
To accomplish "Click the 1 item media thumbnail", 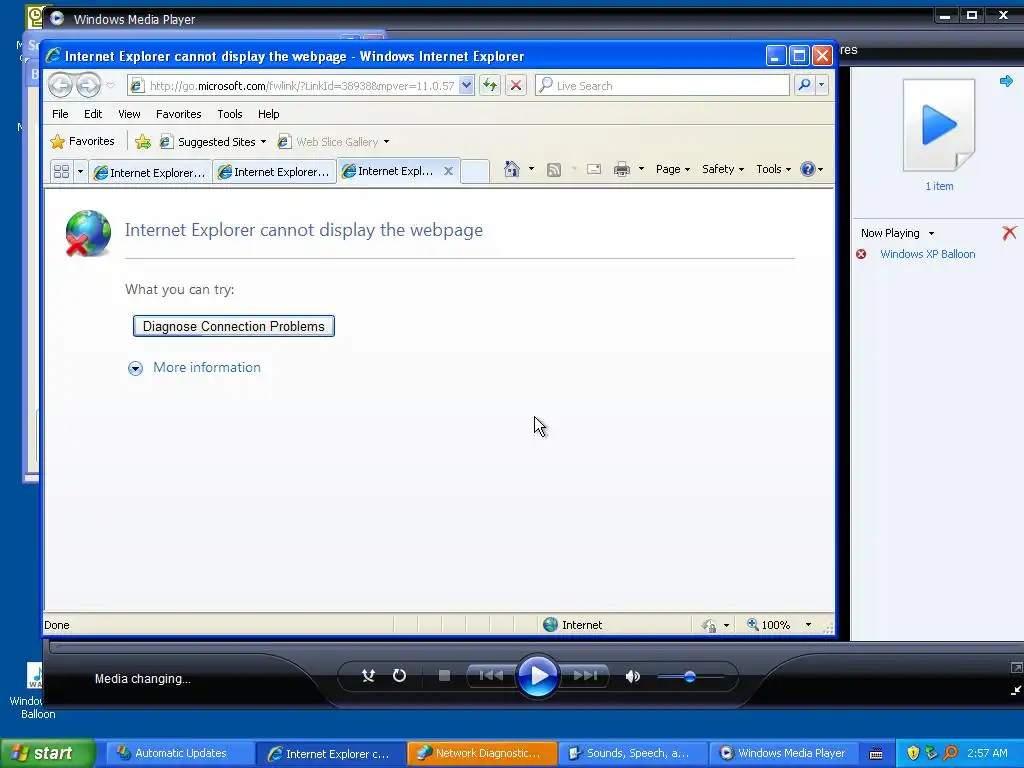I will point(939,125).
